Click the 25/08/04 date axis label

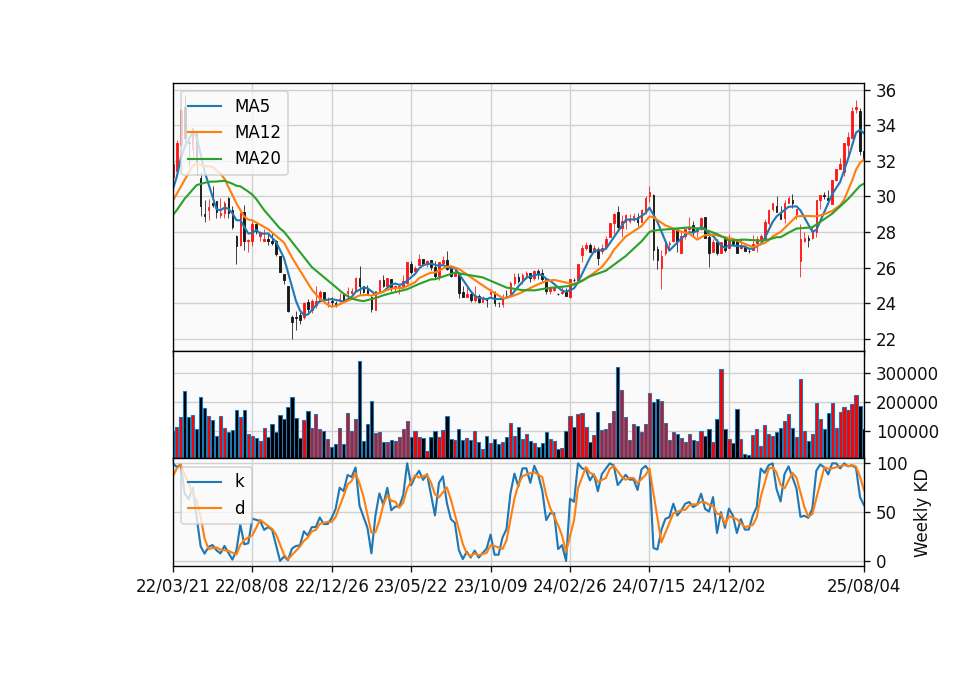tap(864, 587)
